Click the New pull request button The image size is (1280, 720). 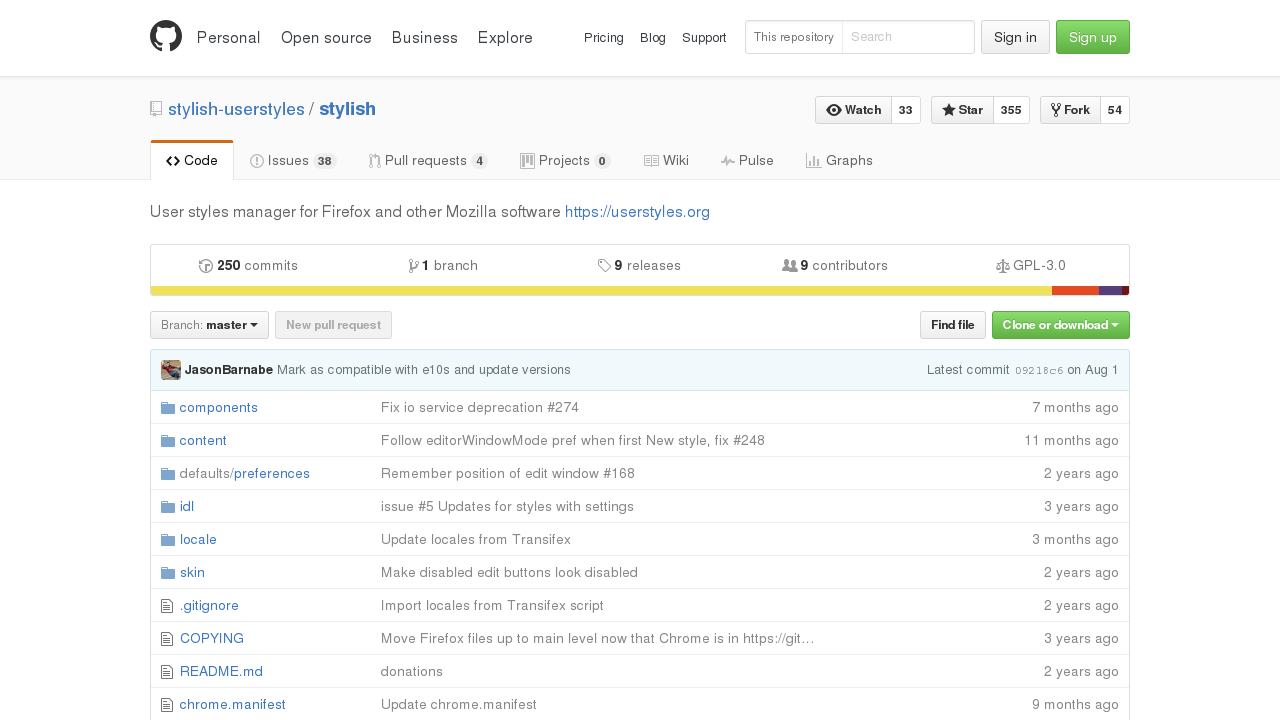333,325
